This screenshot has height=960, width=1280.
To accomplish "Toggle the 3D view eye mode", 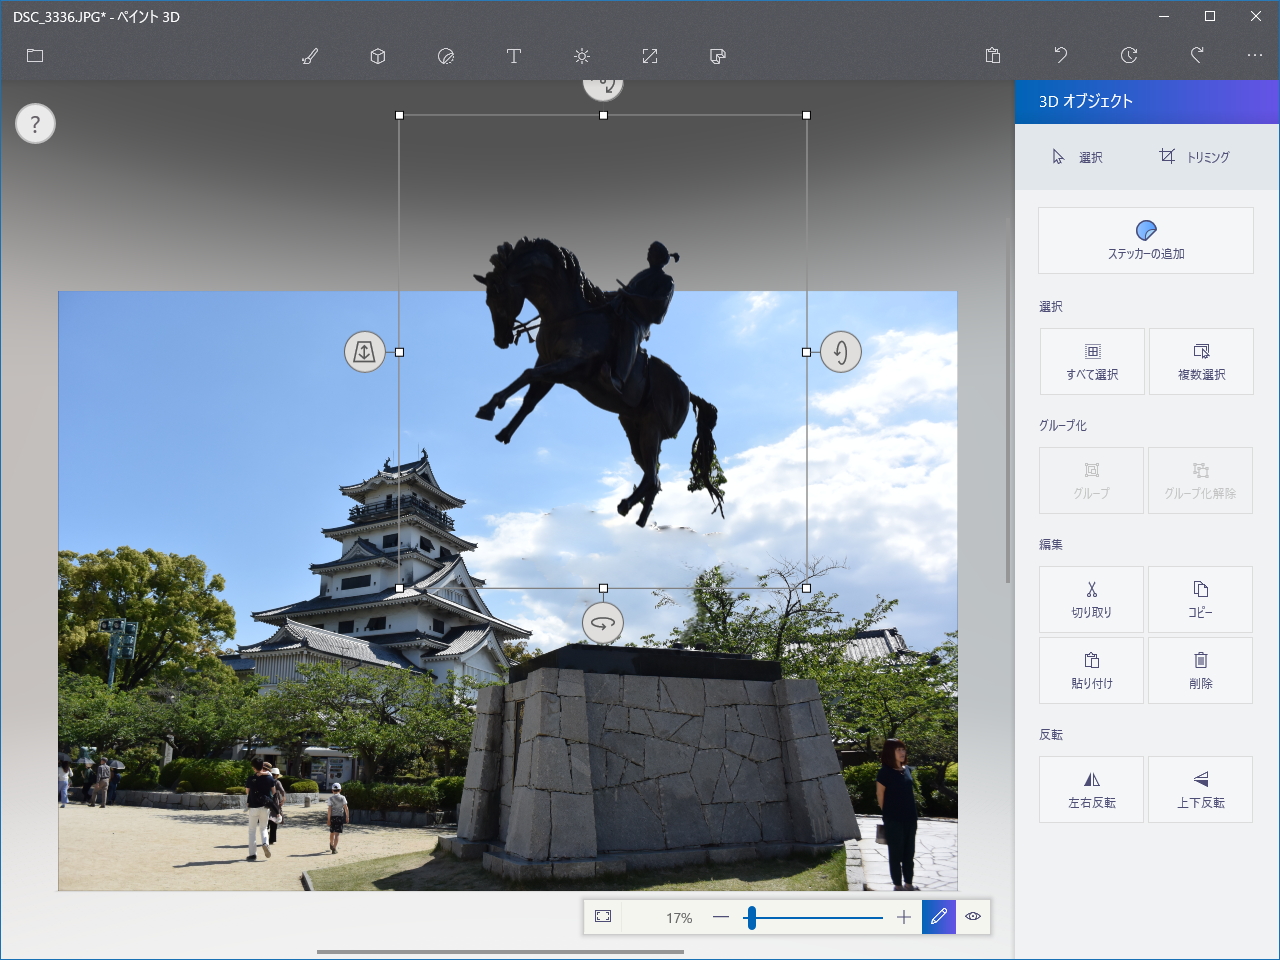I will pyautogui.click(x=973, y=917).
